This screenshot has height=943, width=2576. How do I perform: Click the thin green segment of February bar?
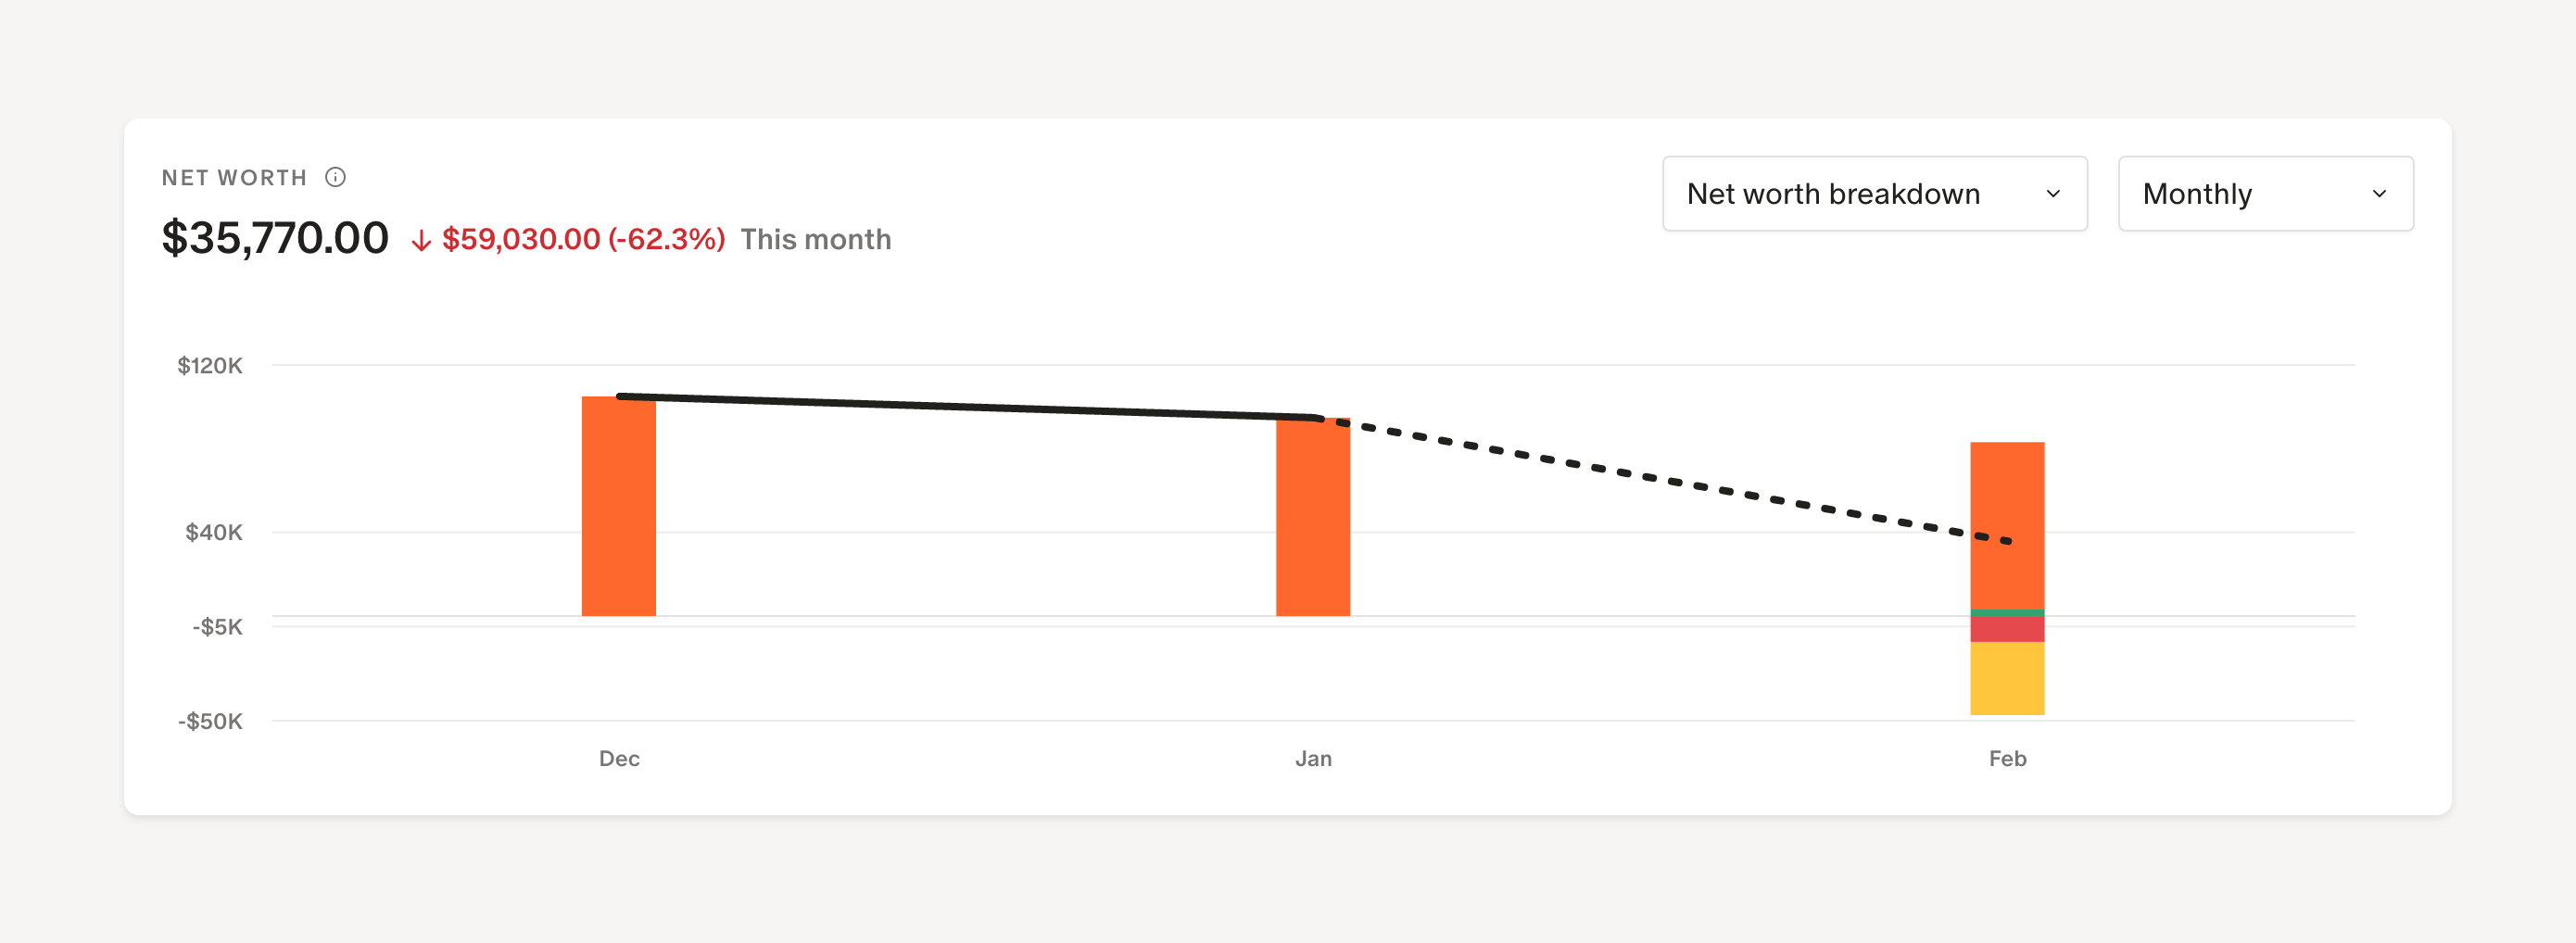tap(2006, 612)
